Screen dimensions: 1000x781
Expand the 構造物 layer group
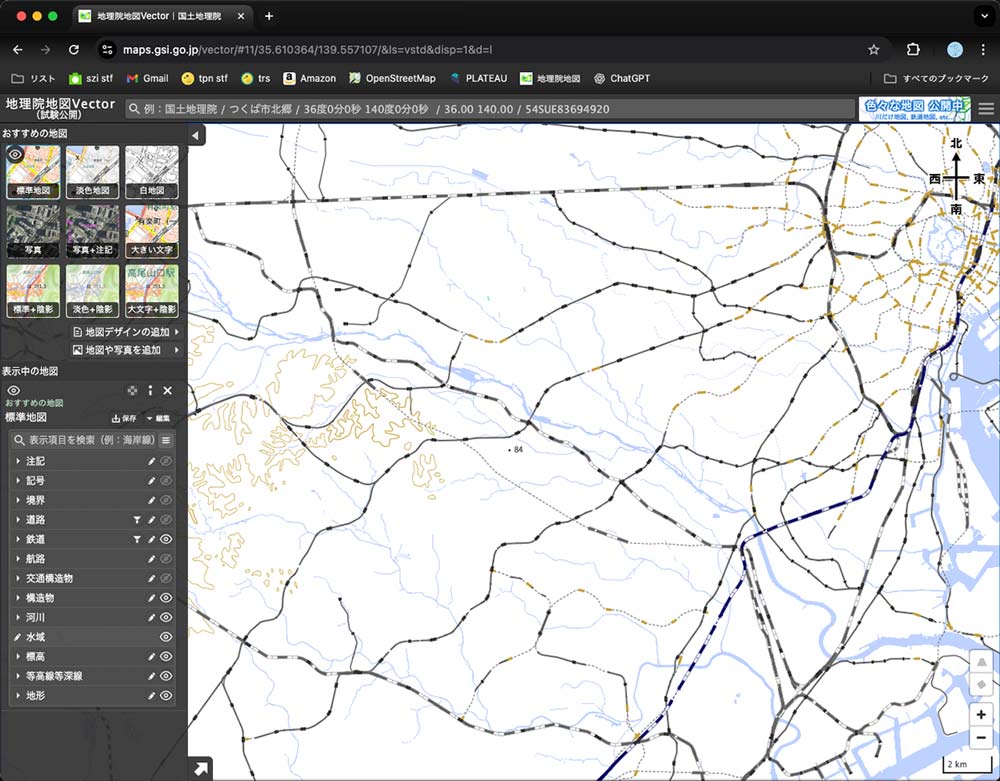click(17, 598)
